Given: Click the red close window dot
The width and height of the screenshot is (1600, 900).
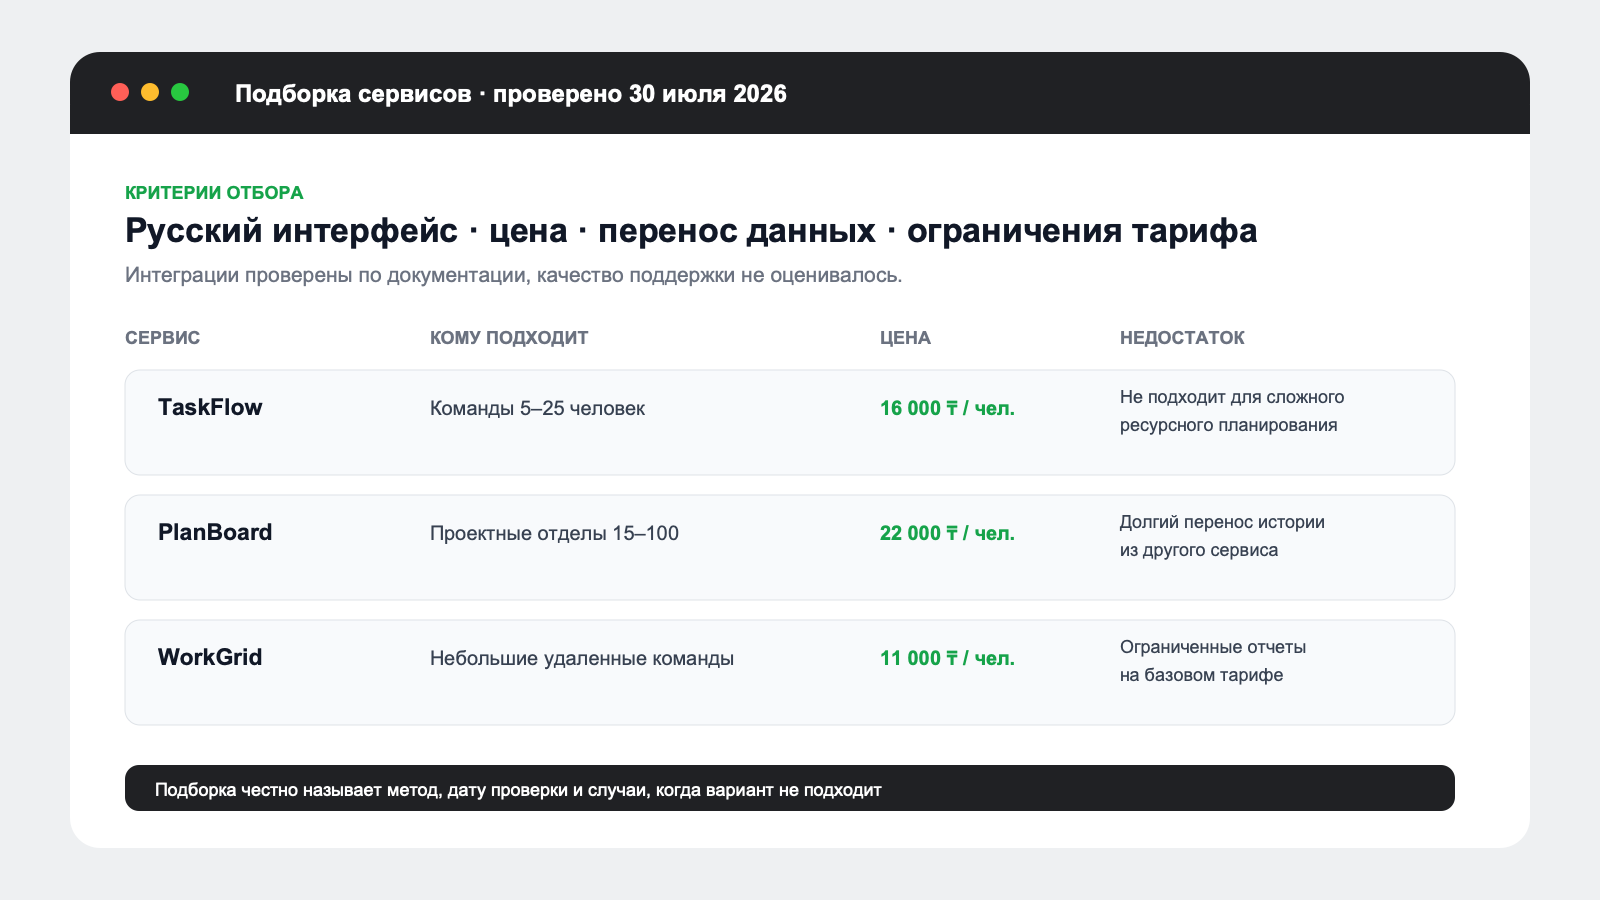Looking at the screenshot, I should (120, 92).
